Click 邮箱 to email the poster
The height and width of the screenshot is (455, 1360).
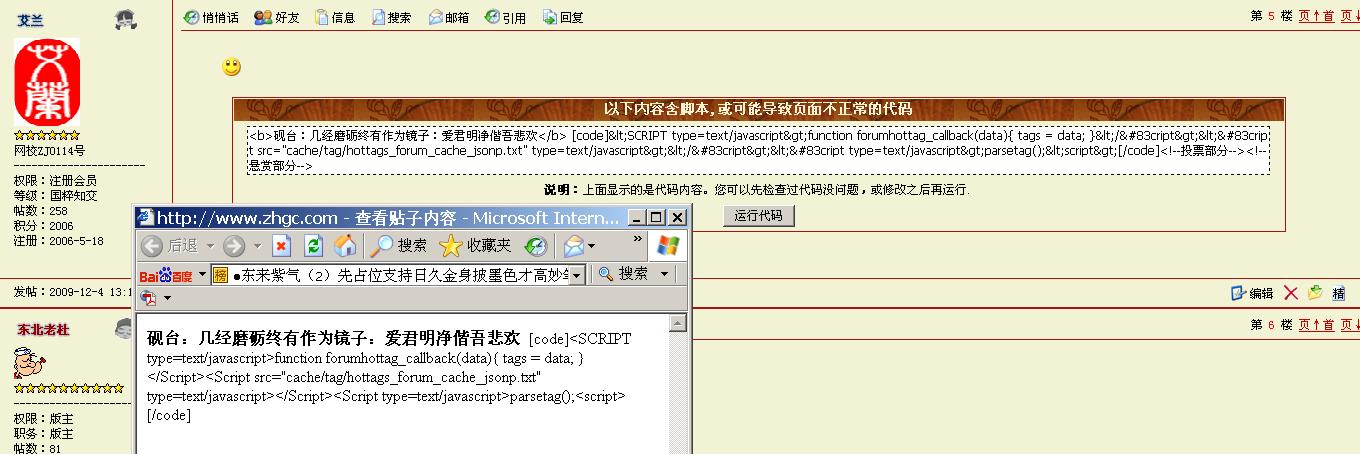point(449,17)
